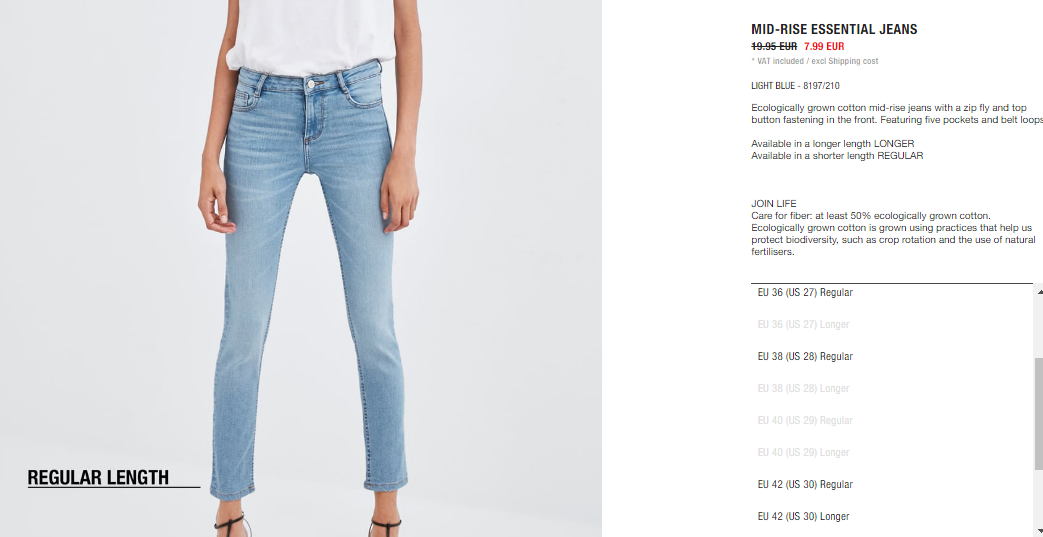Click the Mid-Rise Essential Jeans title
1043x537 pixels.
pos(834,29)
